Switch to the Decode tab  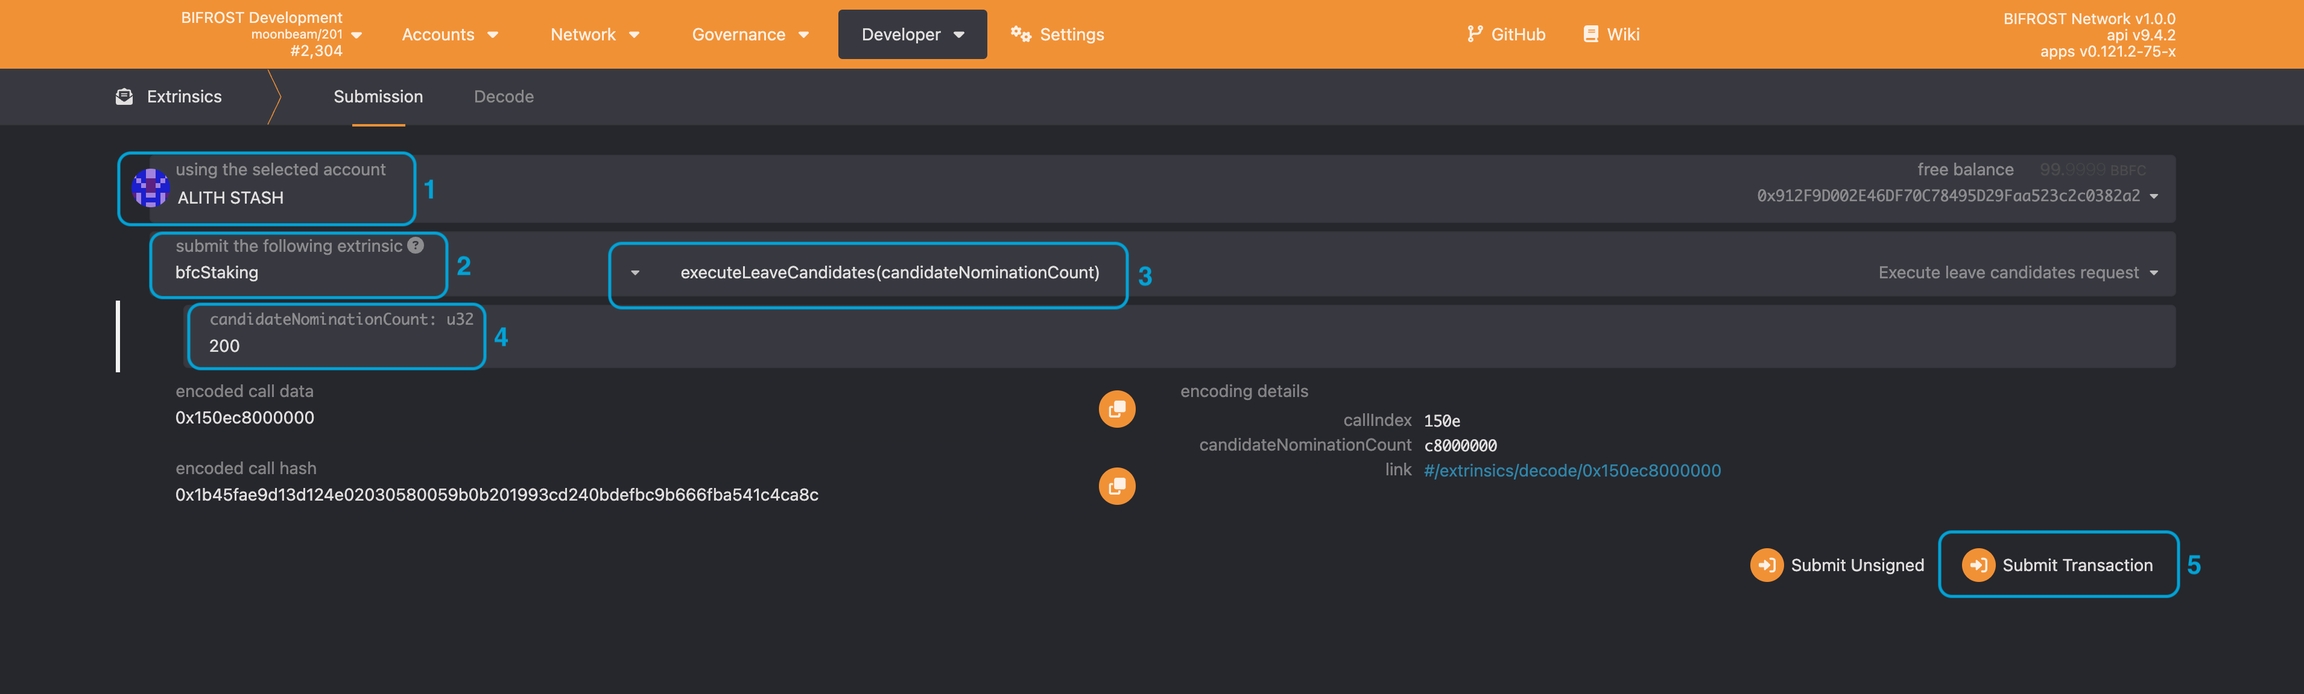[x=503, y=97]
